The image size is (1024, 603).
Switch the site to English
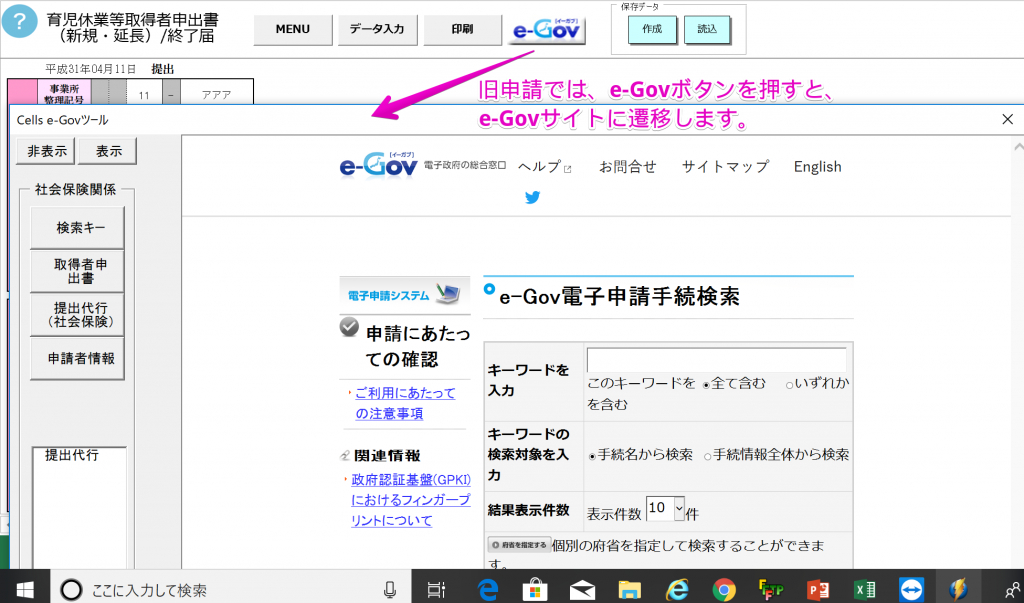(x=817, y=167)
